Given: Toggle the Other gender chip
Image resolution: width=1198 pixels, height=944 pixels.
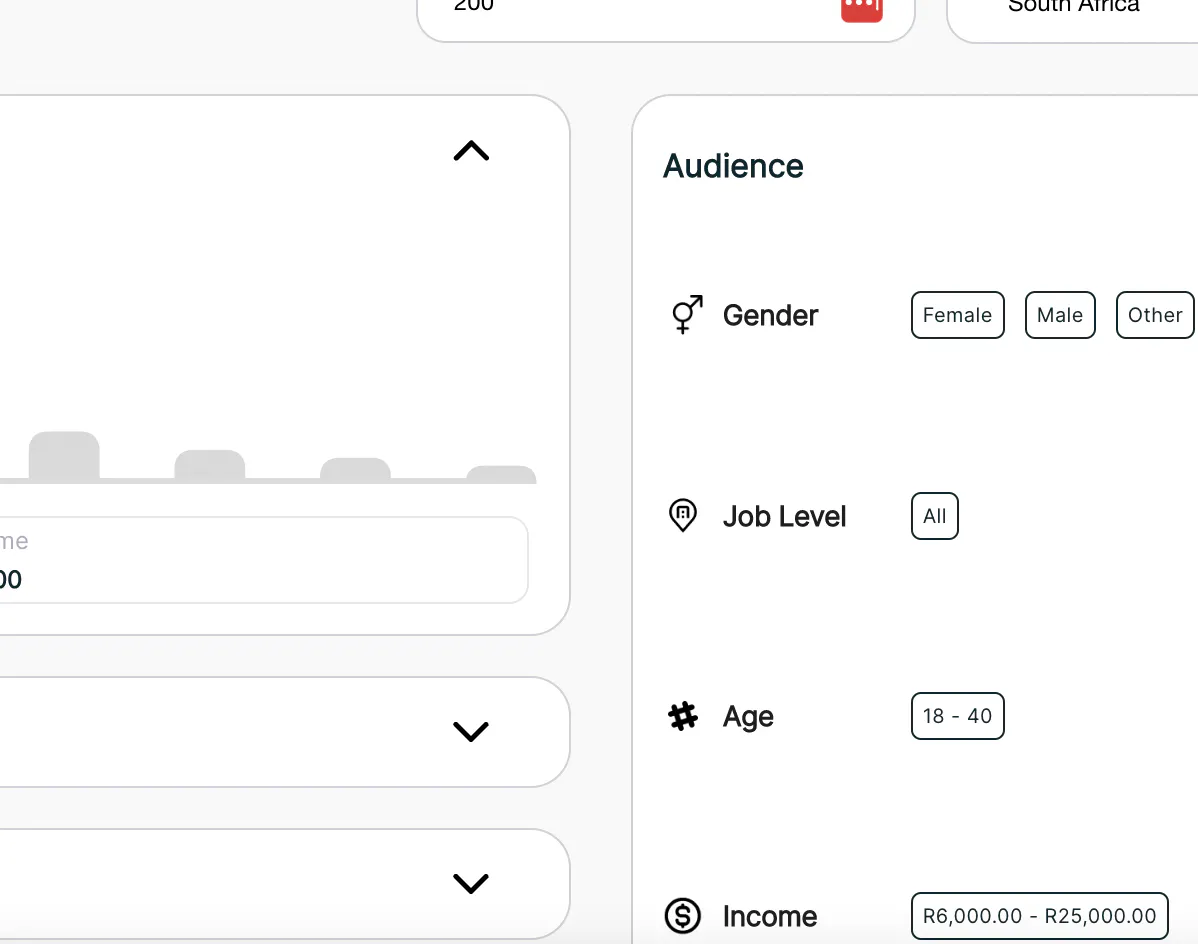Looking at the screenshot, I should [1155, 315].
